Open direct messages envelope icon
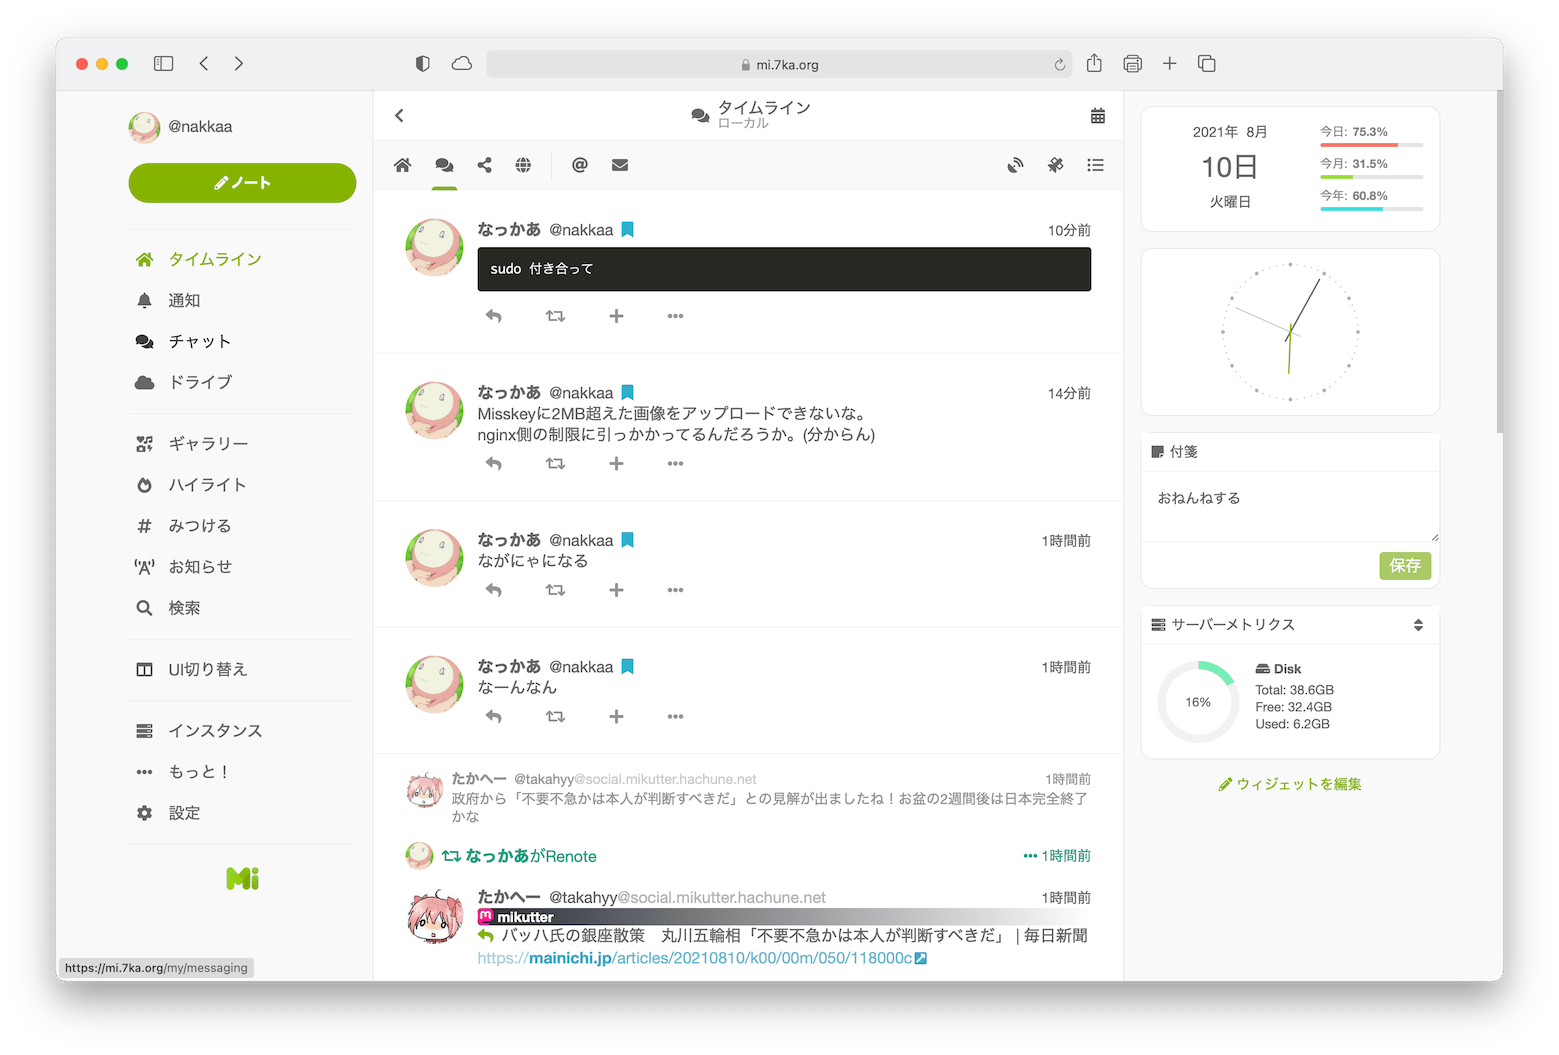Viewport: 1559px width, 1055px height. coord(620,165)
